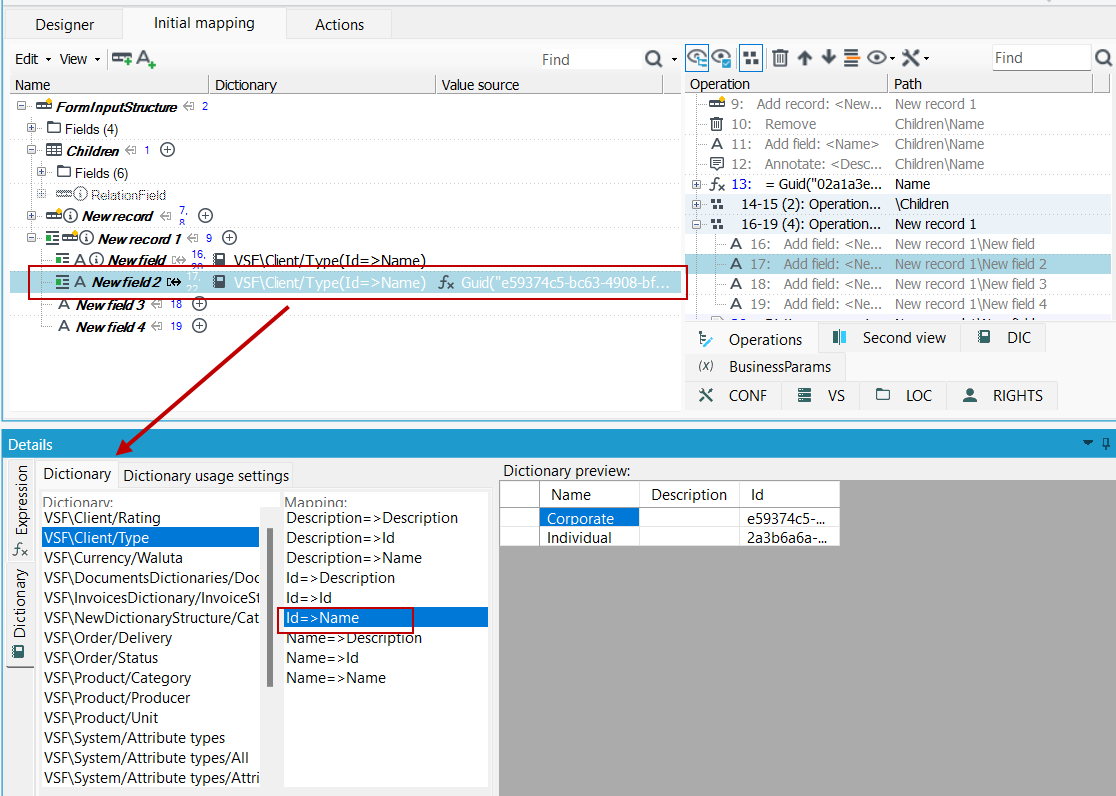
Task: Click the delete operation trash icon
Action: 780,58
